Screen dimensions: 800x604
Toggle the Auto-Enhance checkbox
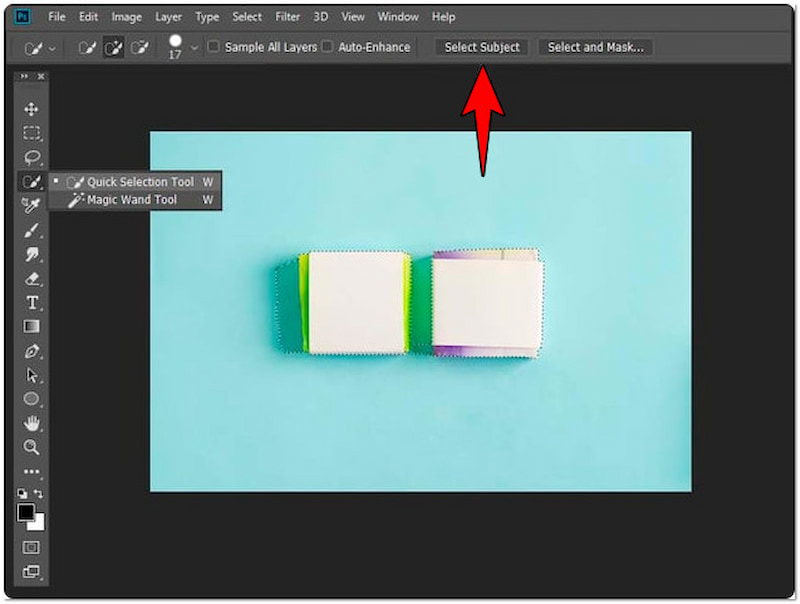pos(327,47)
